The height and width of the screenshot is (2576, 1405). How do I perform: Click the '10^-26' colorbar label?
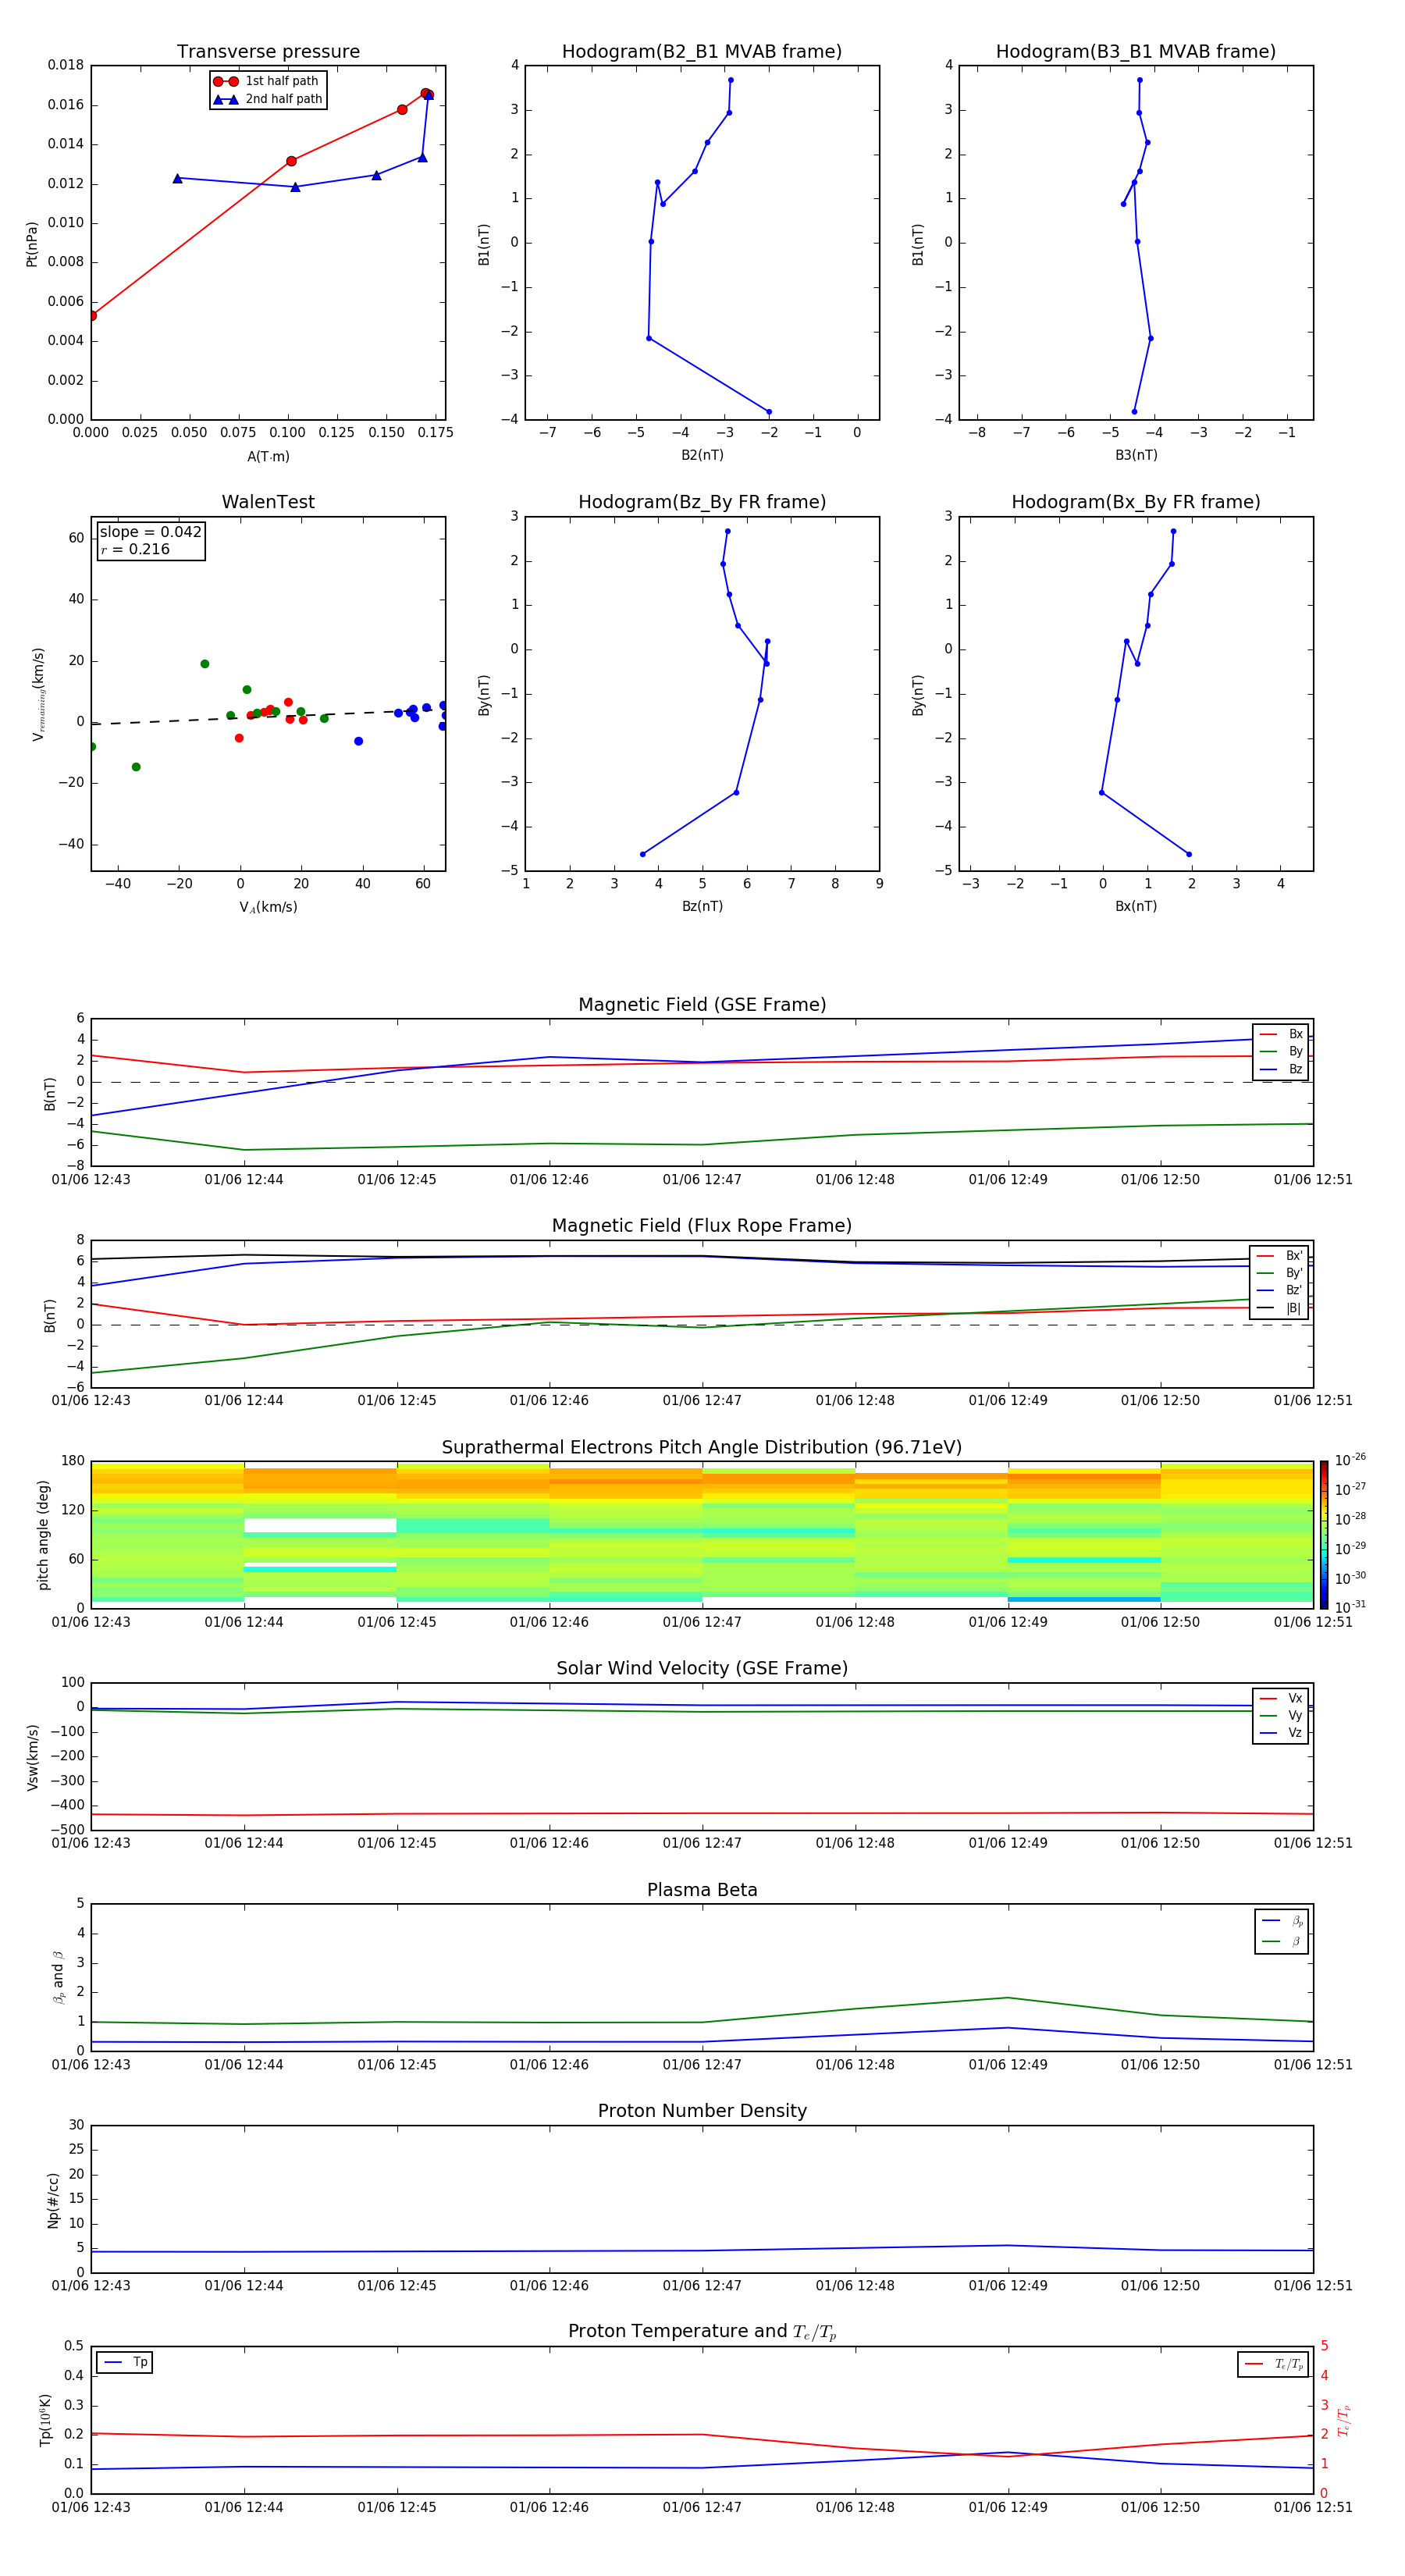1350,1460
